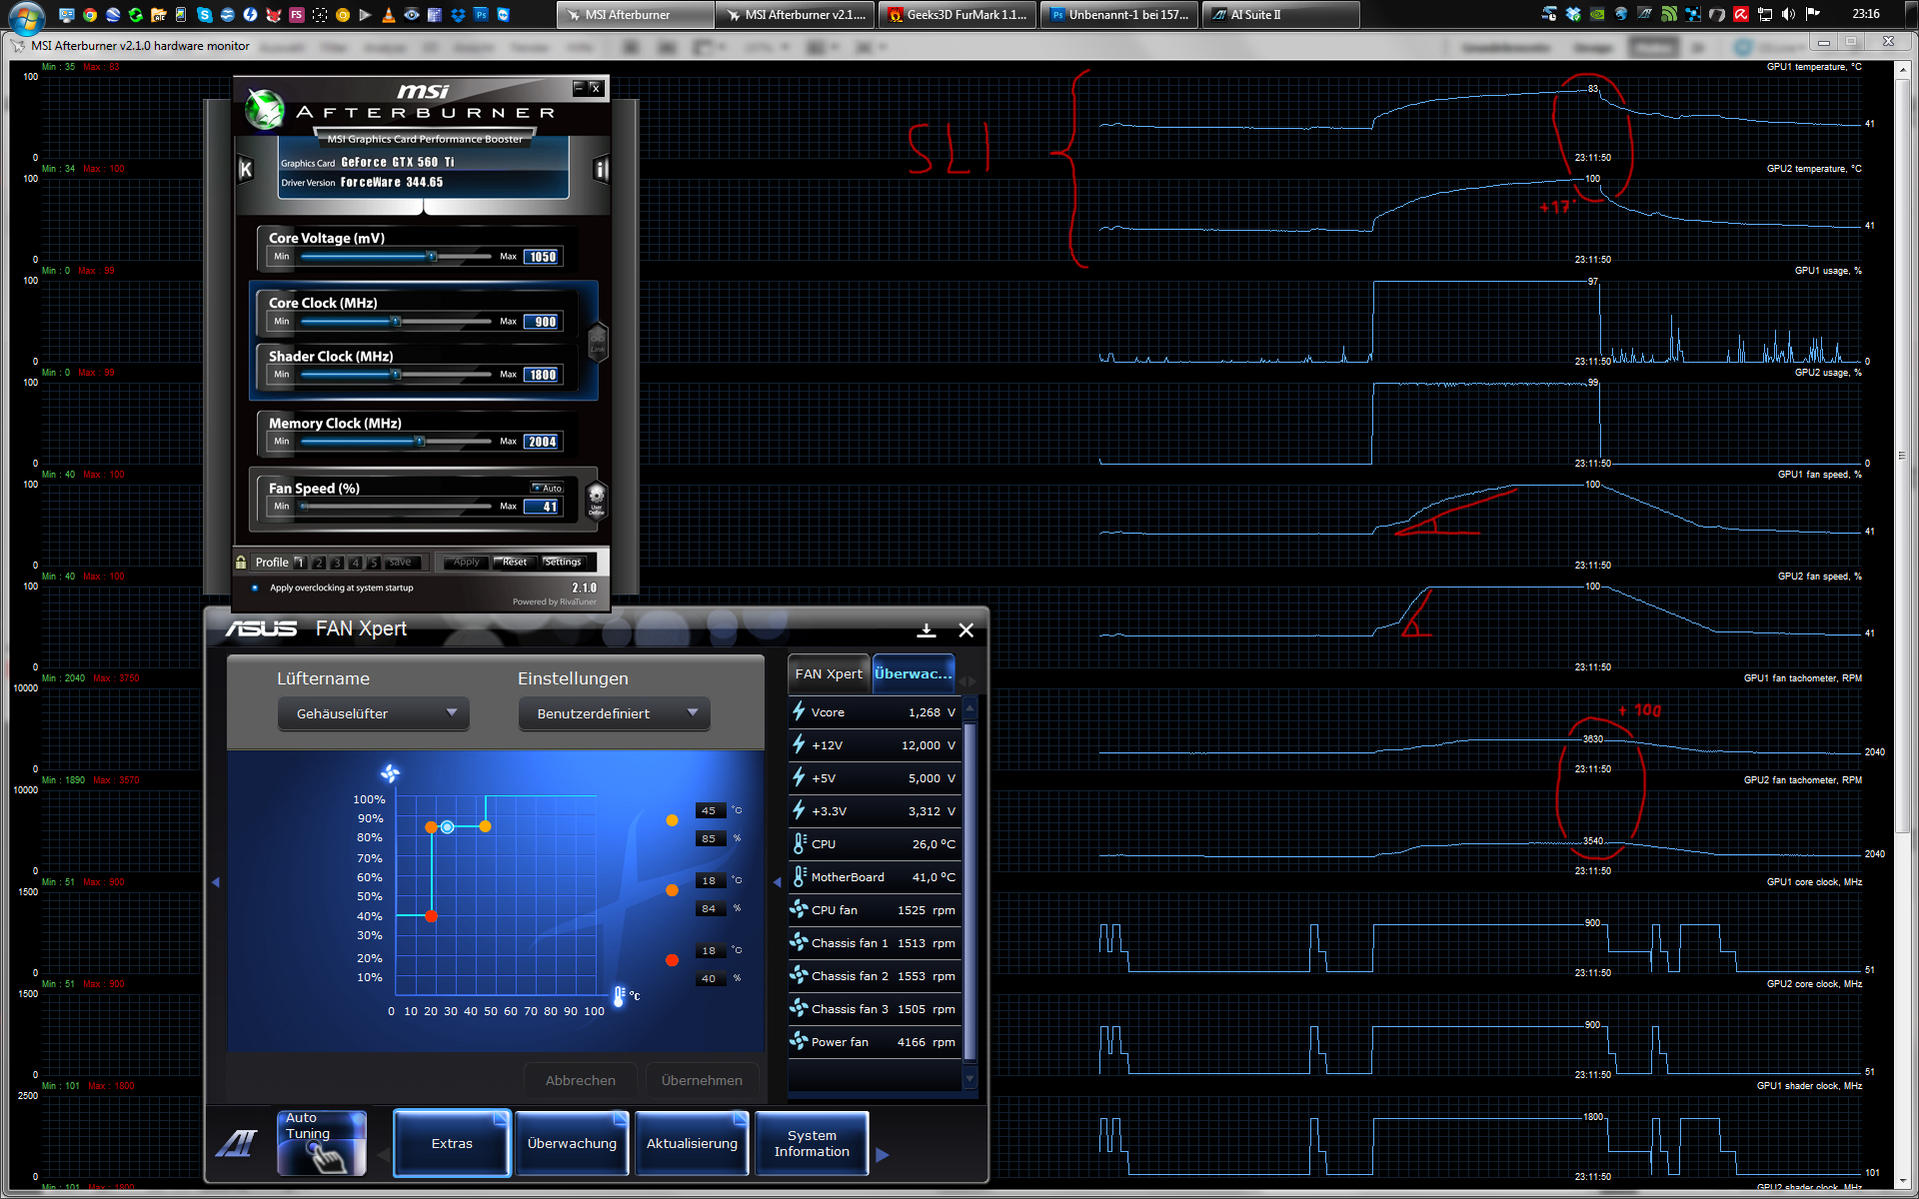Open Afterburner Settings

click(562, 562)
